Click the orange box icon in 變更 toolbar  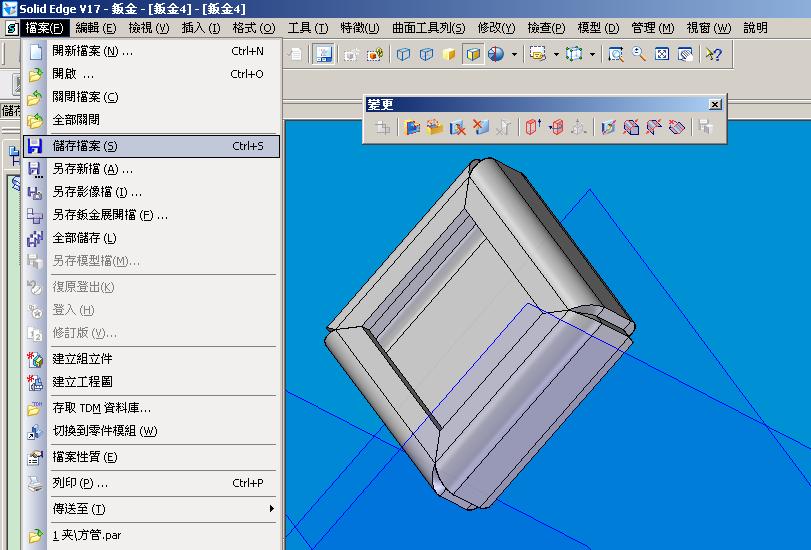434,127
